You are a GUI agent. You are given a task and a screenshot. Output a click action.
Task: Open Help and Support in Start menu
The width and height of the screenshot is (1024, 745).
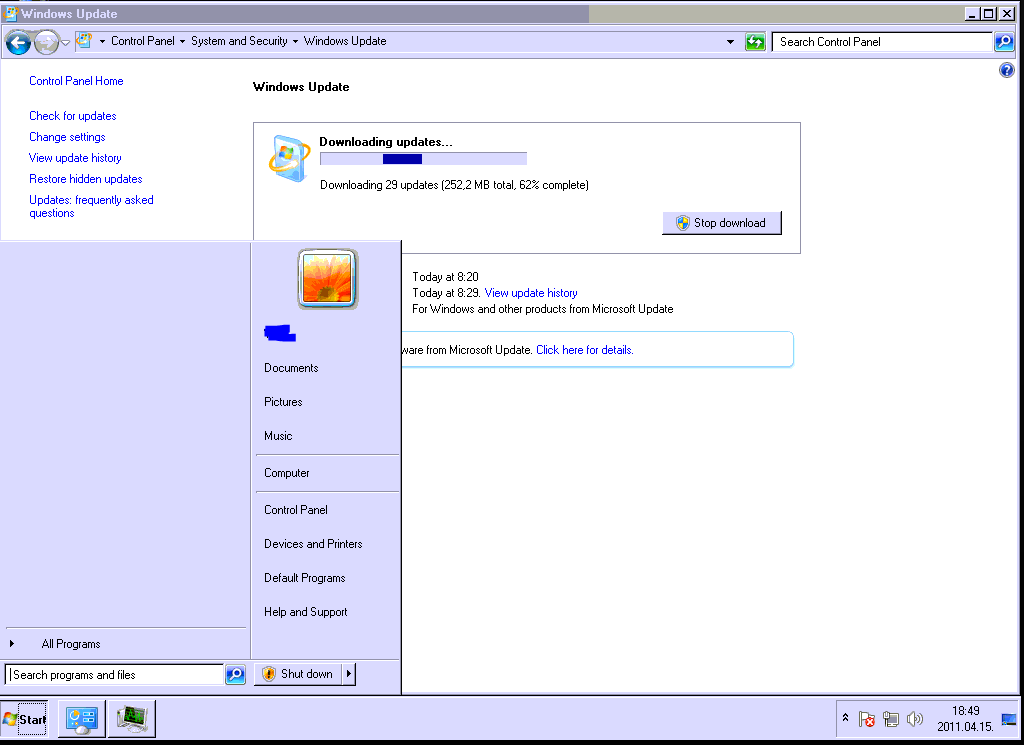click(x=306, y=612)
